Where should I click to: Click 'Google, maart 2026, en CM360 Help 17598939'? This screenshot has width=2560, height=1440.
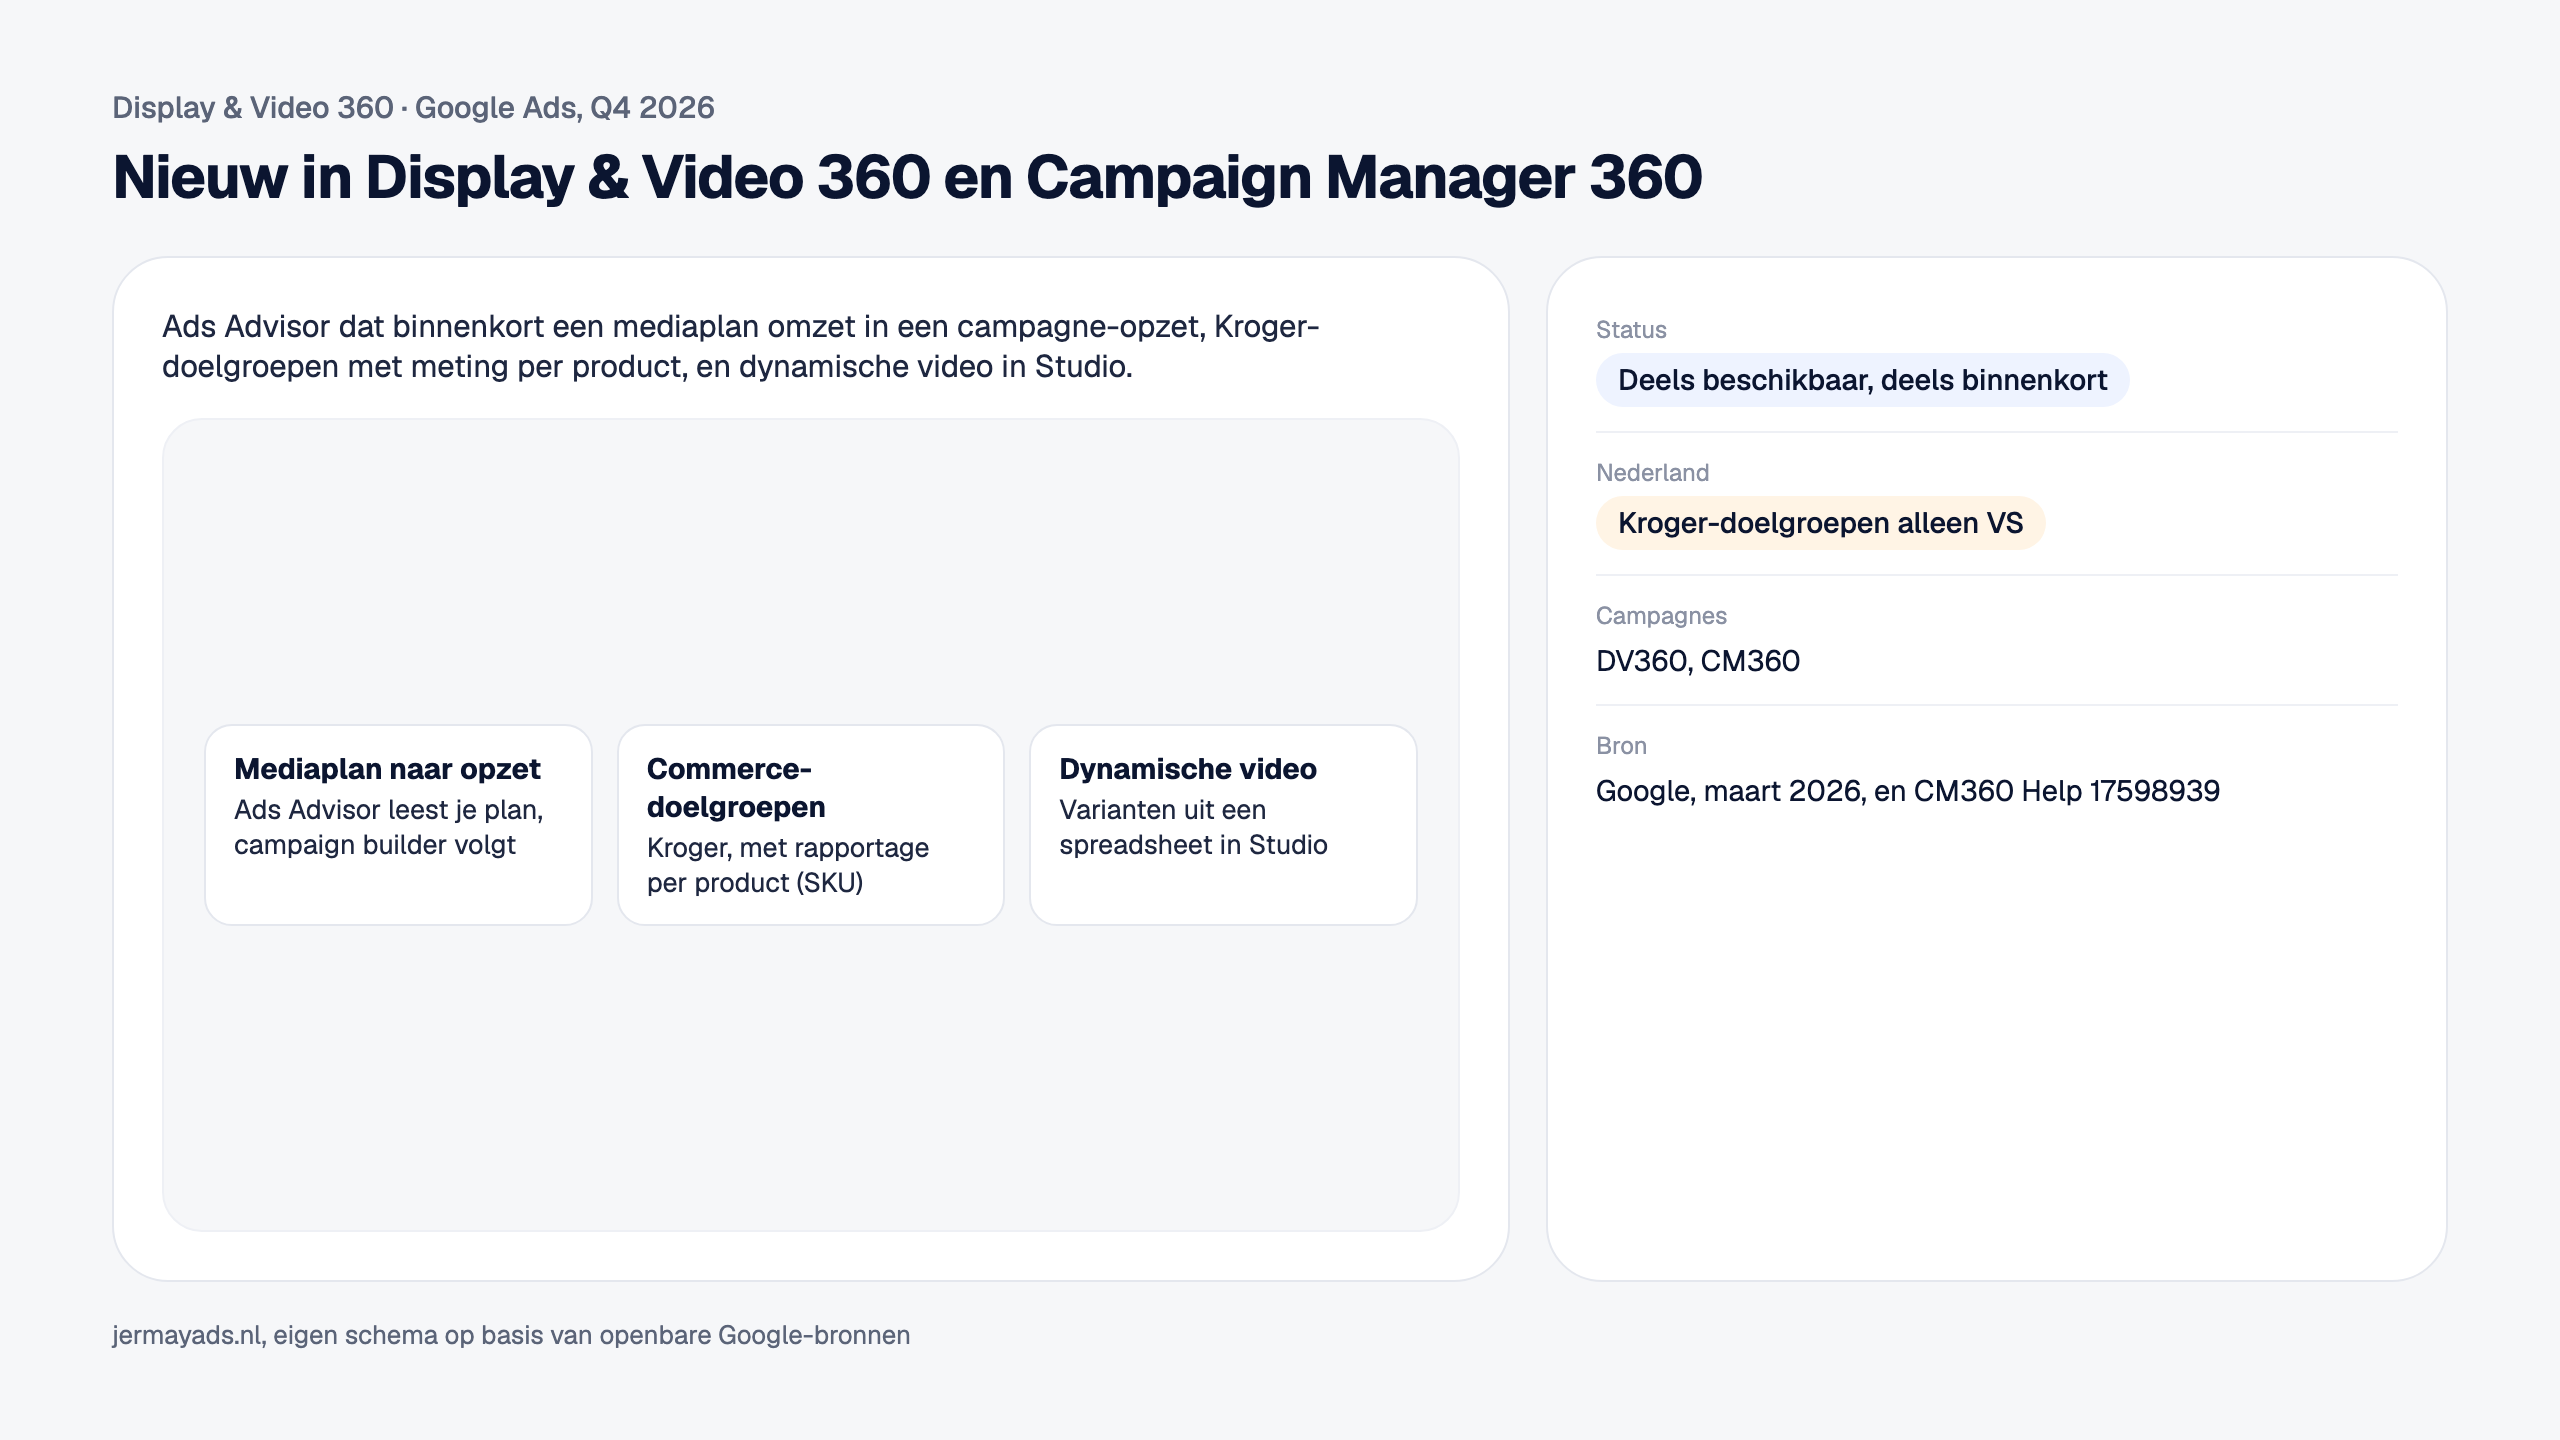coord(1908,791)
